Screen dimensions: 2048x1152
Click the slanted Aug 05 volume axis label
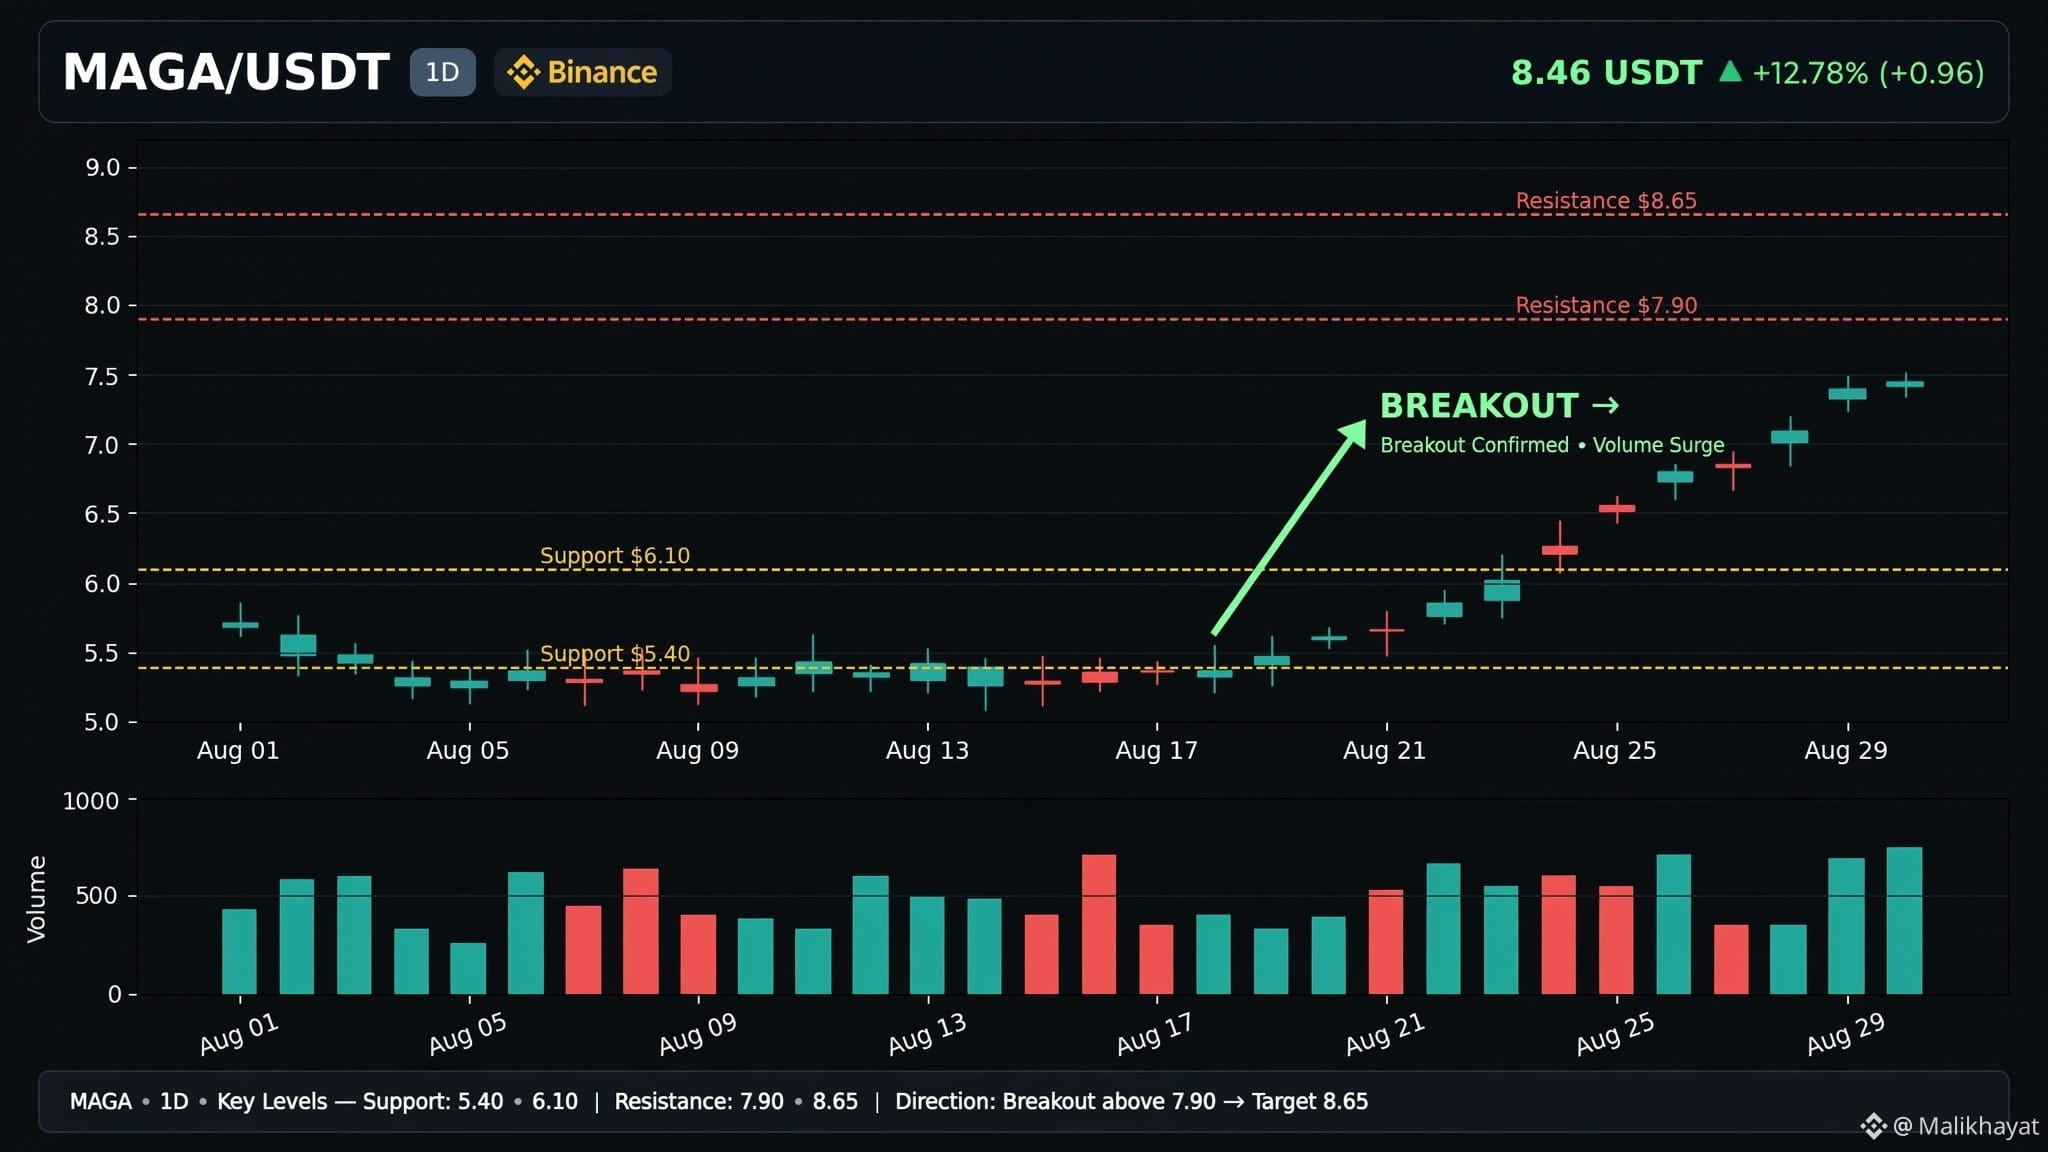coord(468,1033)
